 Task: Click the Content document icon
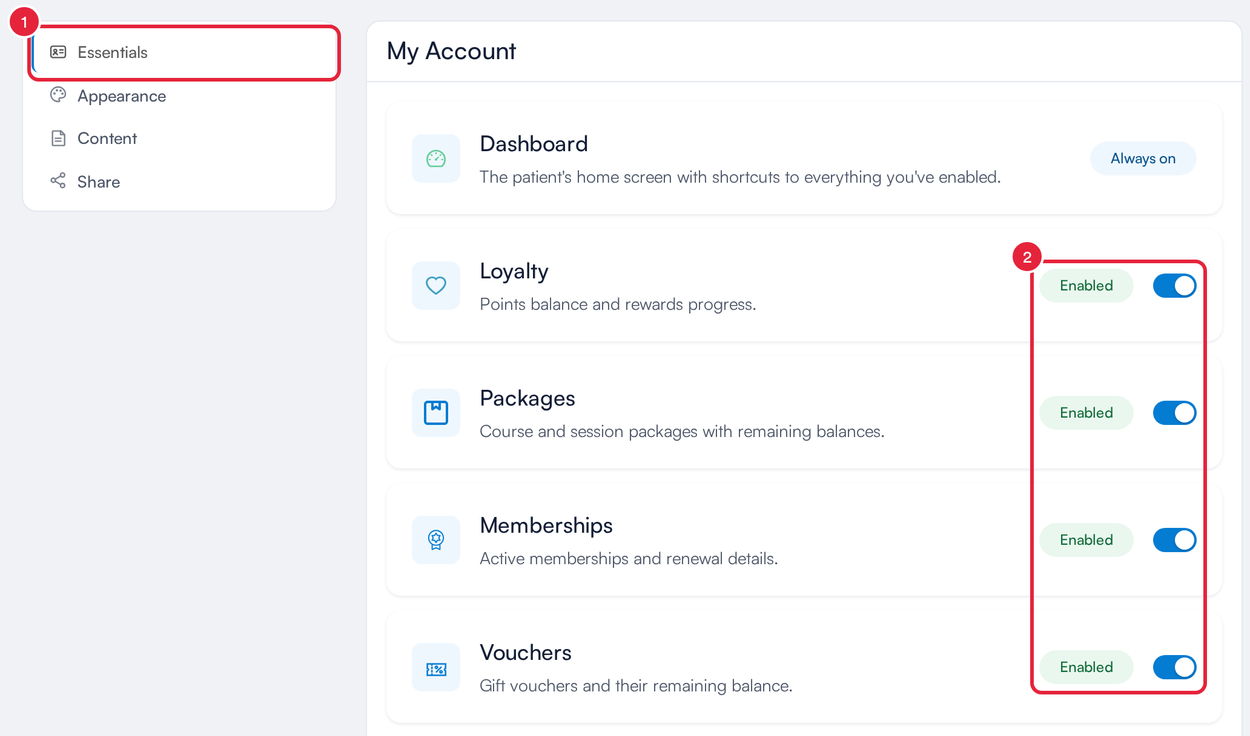click(58, 138)
